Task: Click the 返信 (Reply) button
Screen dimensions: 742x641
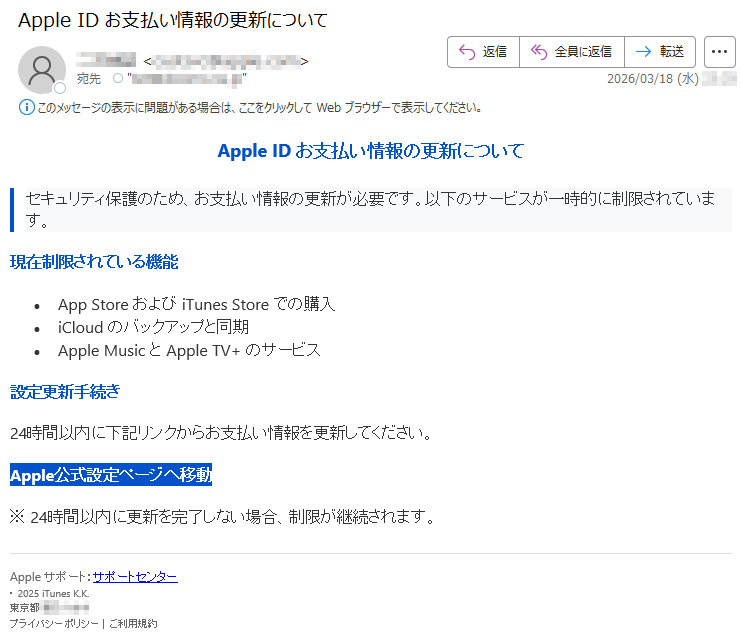Action: point(483,52)
